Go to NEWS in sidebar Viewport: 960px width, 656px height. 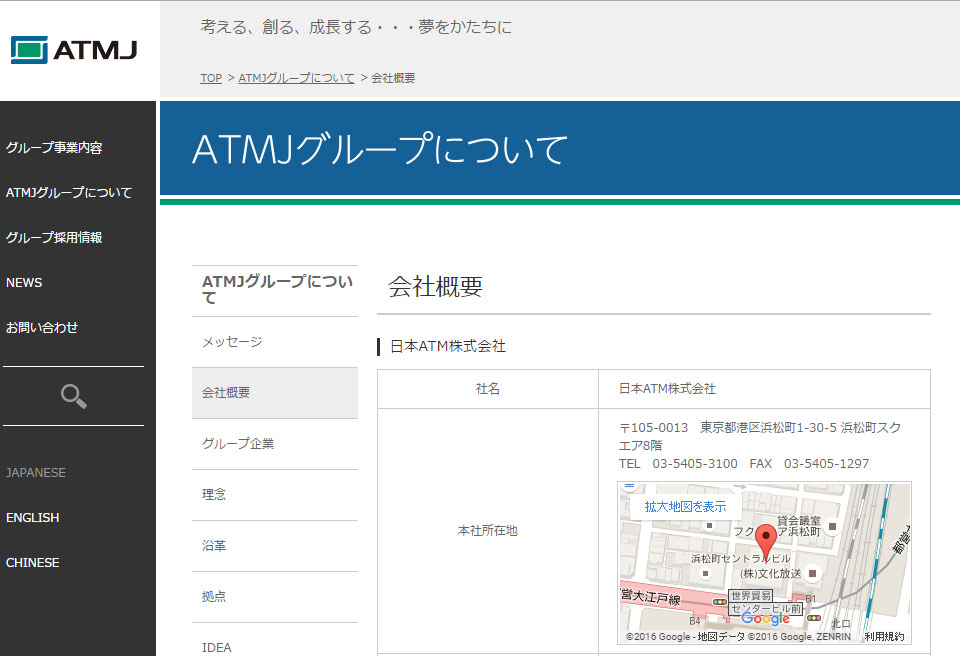(x=24, y=283)
